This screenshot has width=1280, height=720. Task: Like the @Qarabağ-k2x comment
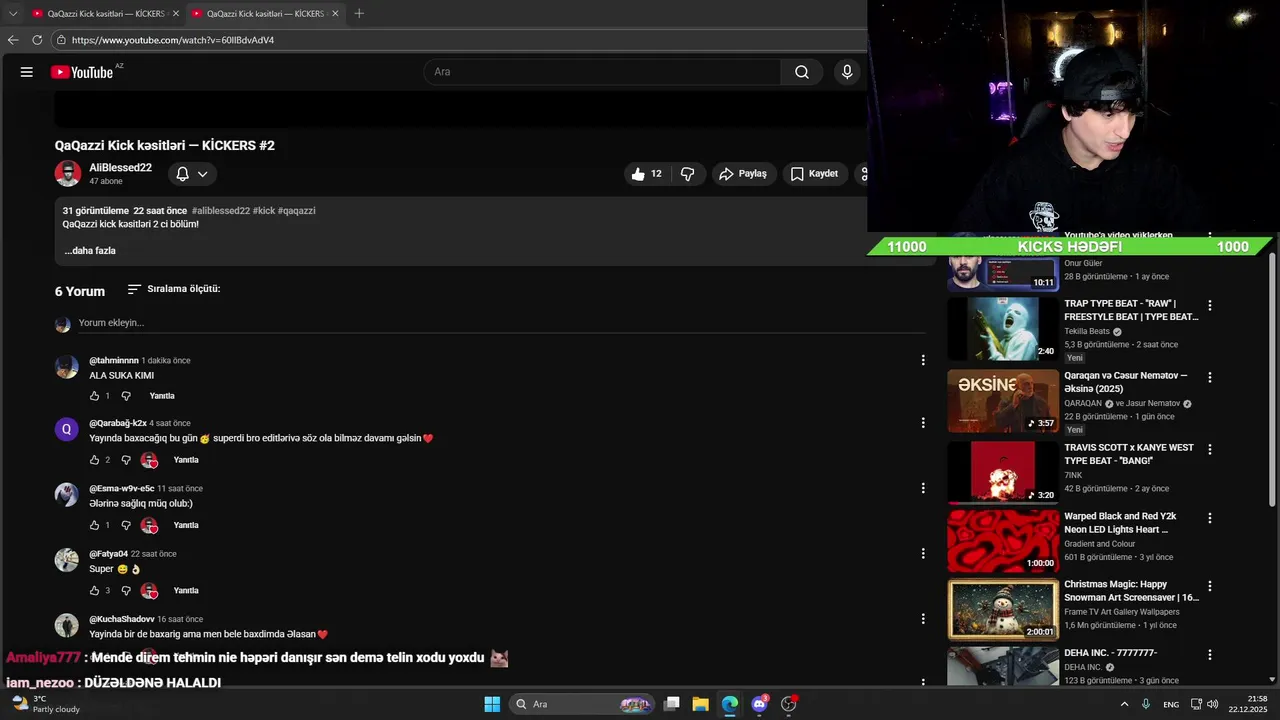coord(95,460)
